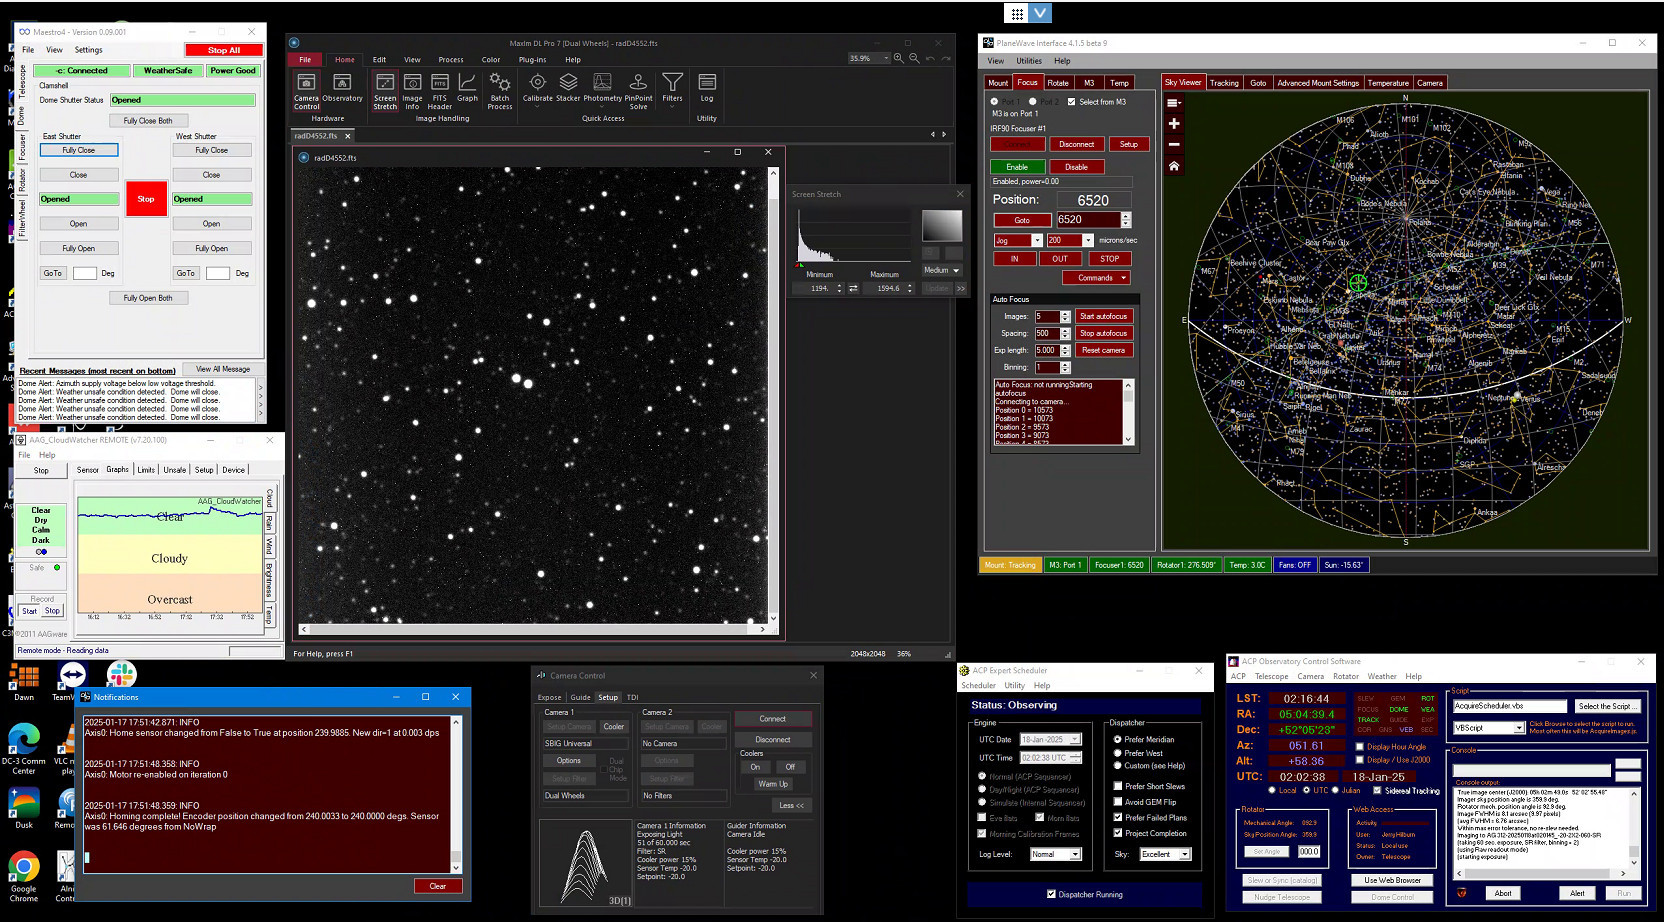Select Local time radio in ACP
Image resolution: width=1664 pixels, height=922 pixels.
point(1272,790)
